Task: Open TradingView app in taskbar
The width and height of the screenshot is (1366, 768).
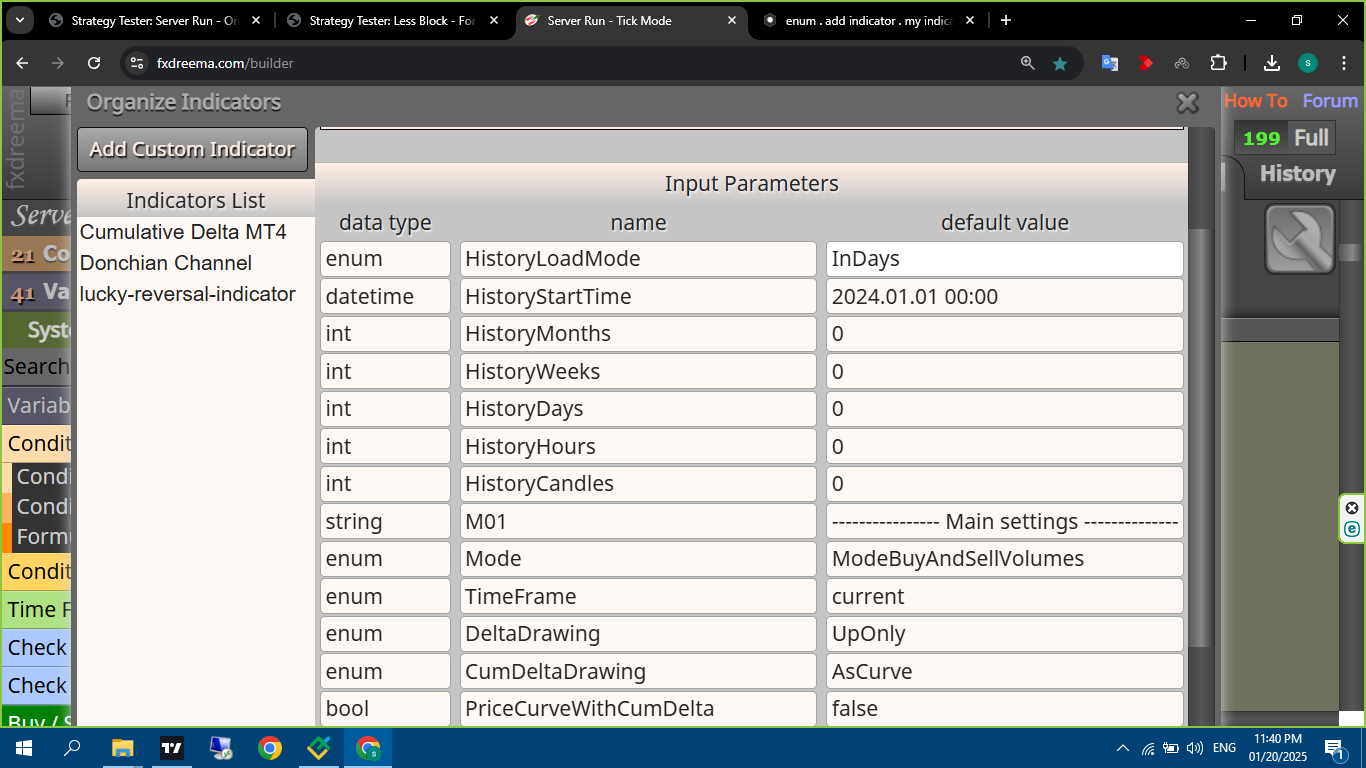Action: click(172, 747)
